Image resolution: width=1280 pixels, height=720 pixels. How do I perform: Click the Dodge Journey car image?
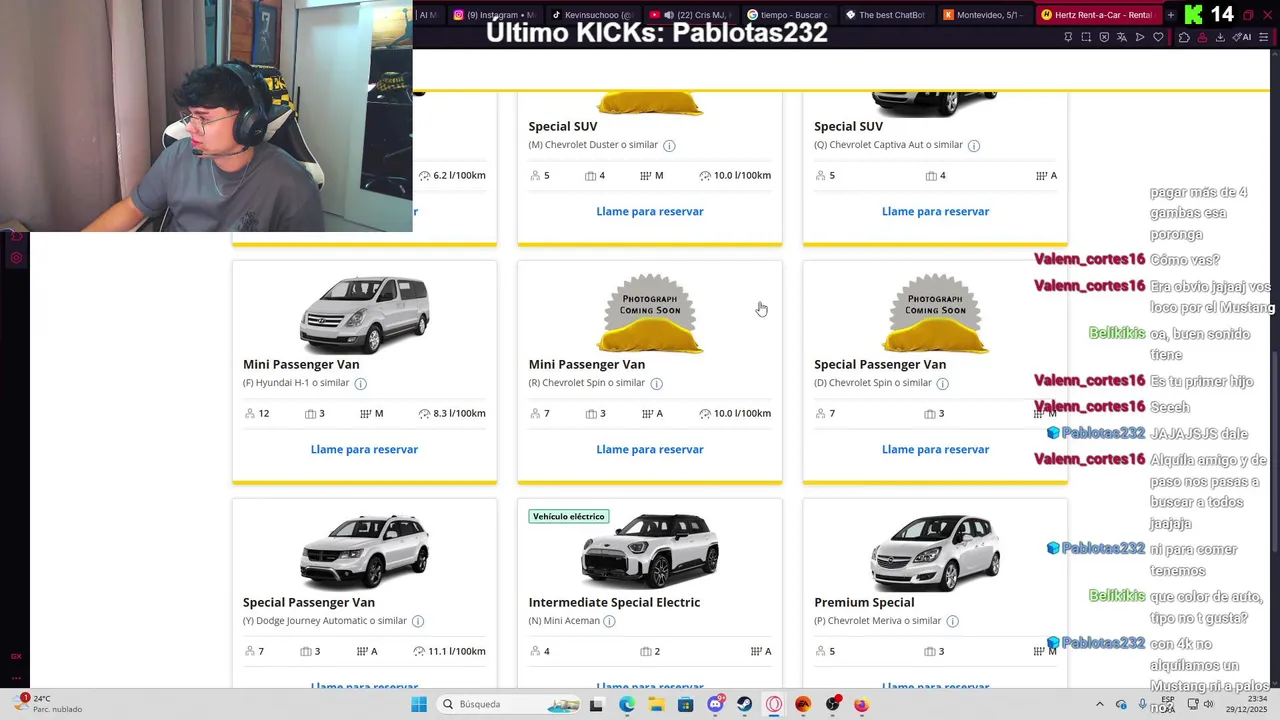point(364,552)
